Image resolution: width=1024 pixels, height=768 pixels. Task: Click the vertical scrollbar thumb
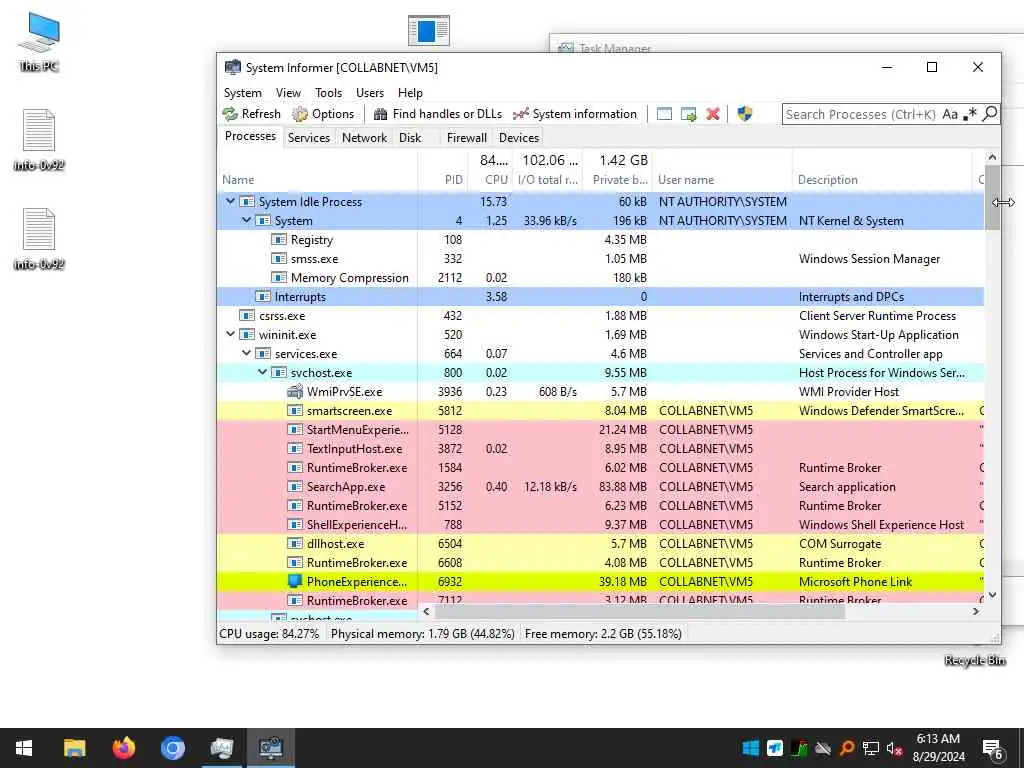click(x=992, y=198)
